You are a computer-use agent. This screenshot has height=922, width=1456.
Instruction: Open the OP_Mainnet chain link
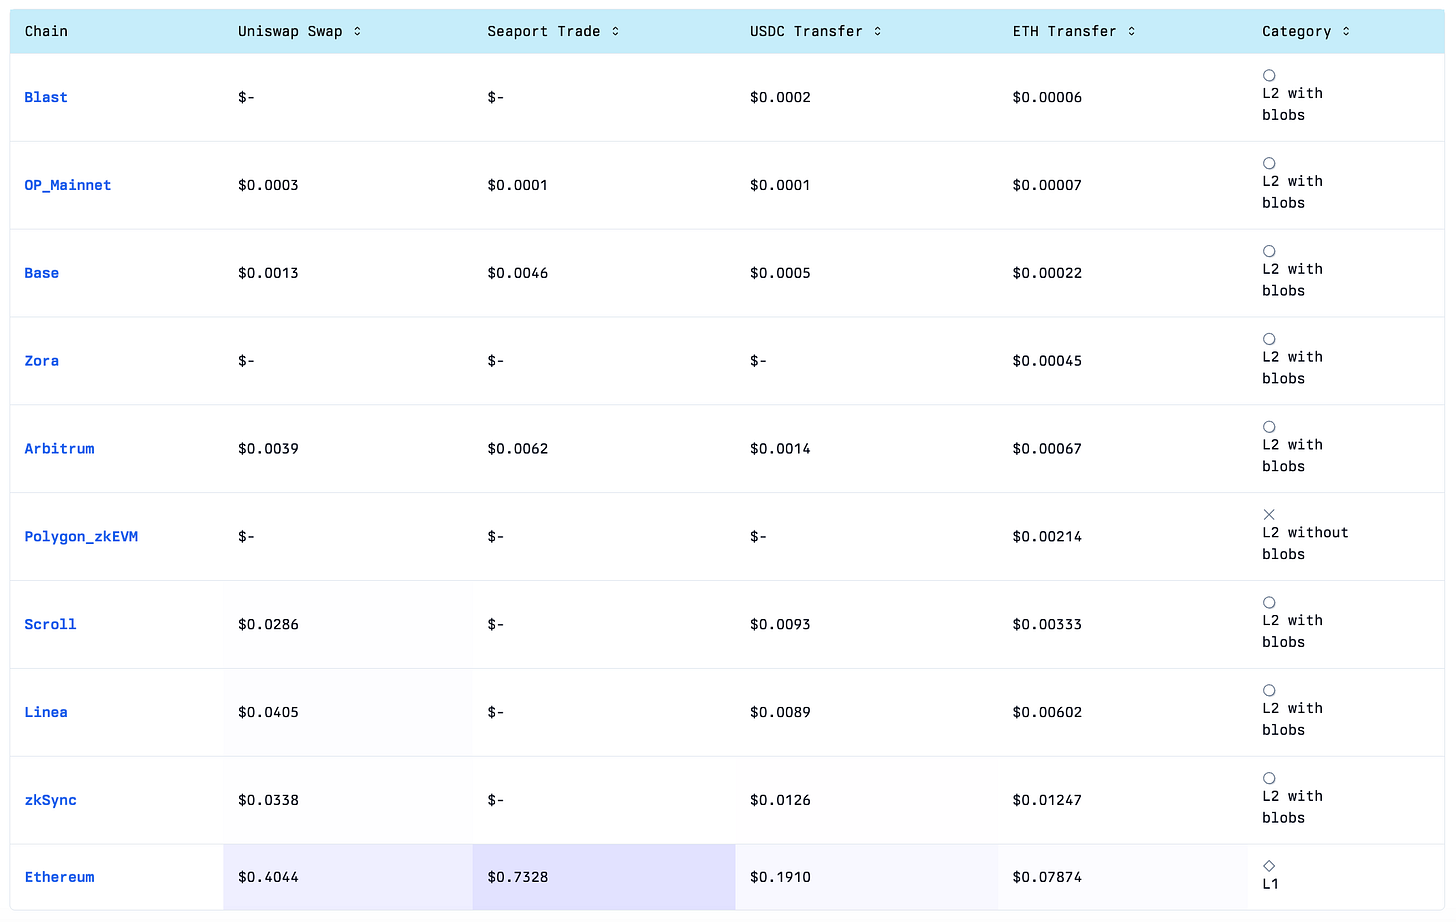coord(68,186)
